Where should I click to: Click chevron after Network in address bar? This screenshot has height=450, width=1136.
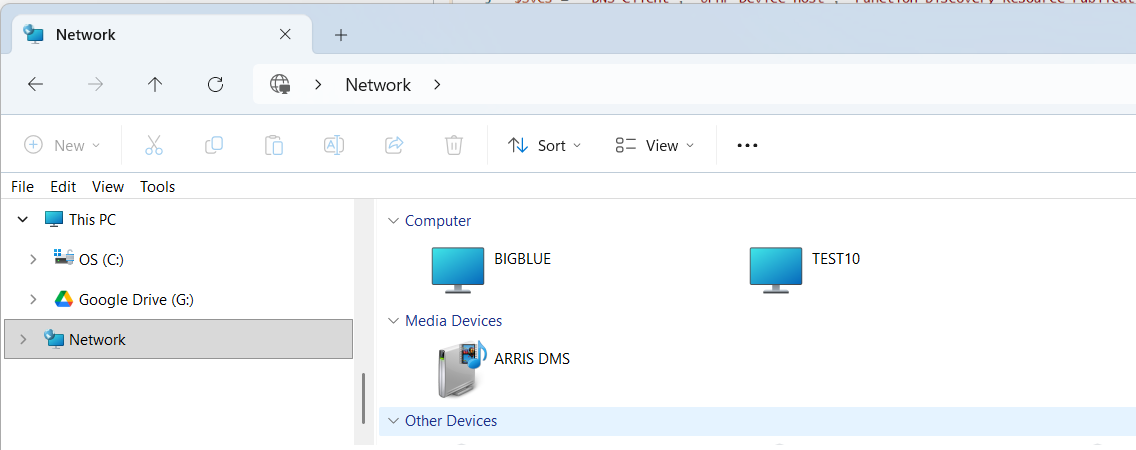[x=437, y=85]
